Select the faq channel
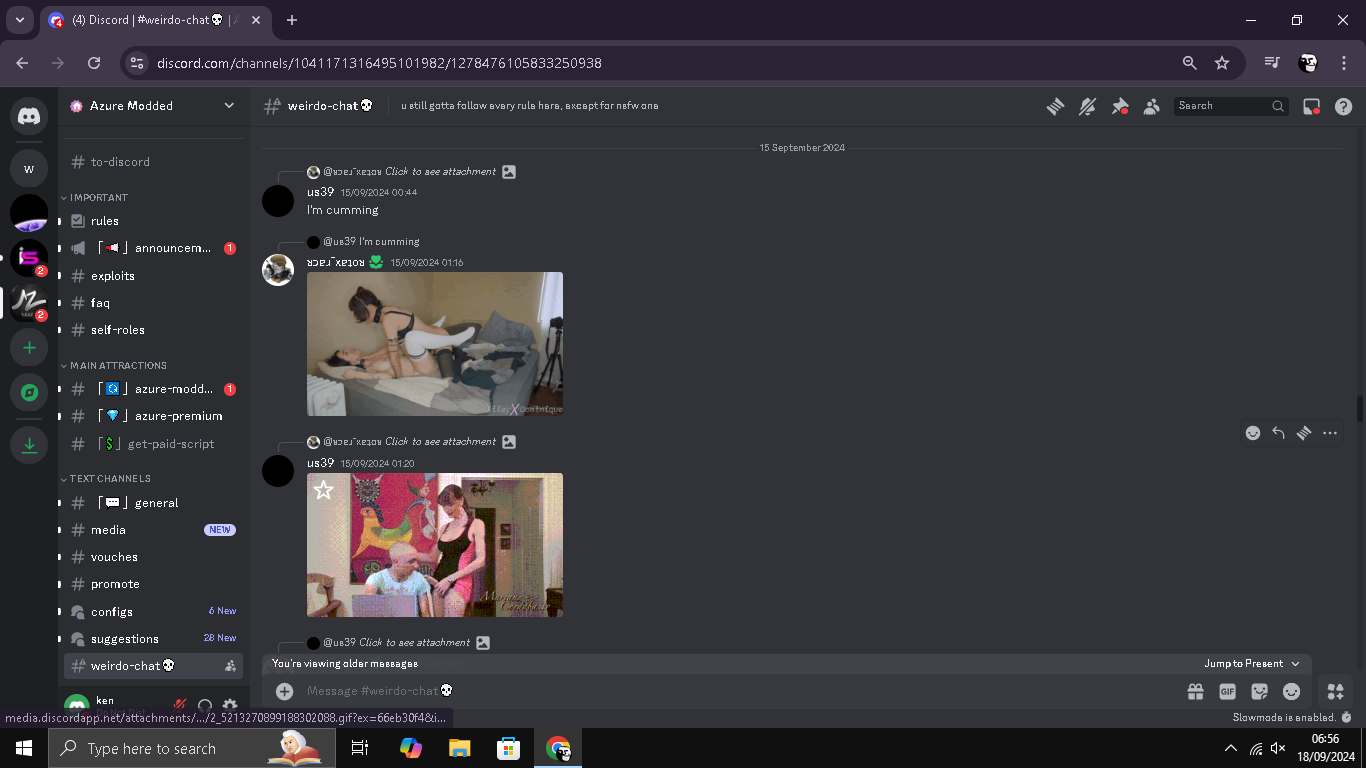Viewport: 1366px width, 768px height. click(153, 303)
